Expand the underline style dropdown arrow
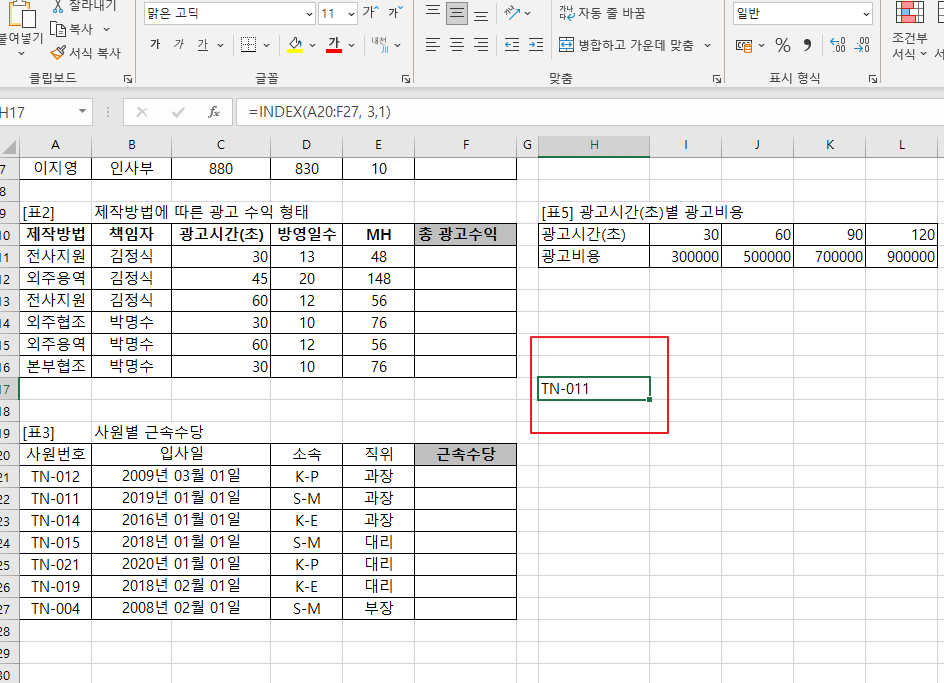This screenshot has width=944, height=683. pos(220,45)
